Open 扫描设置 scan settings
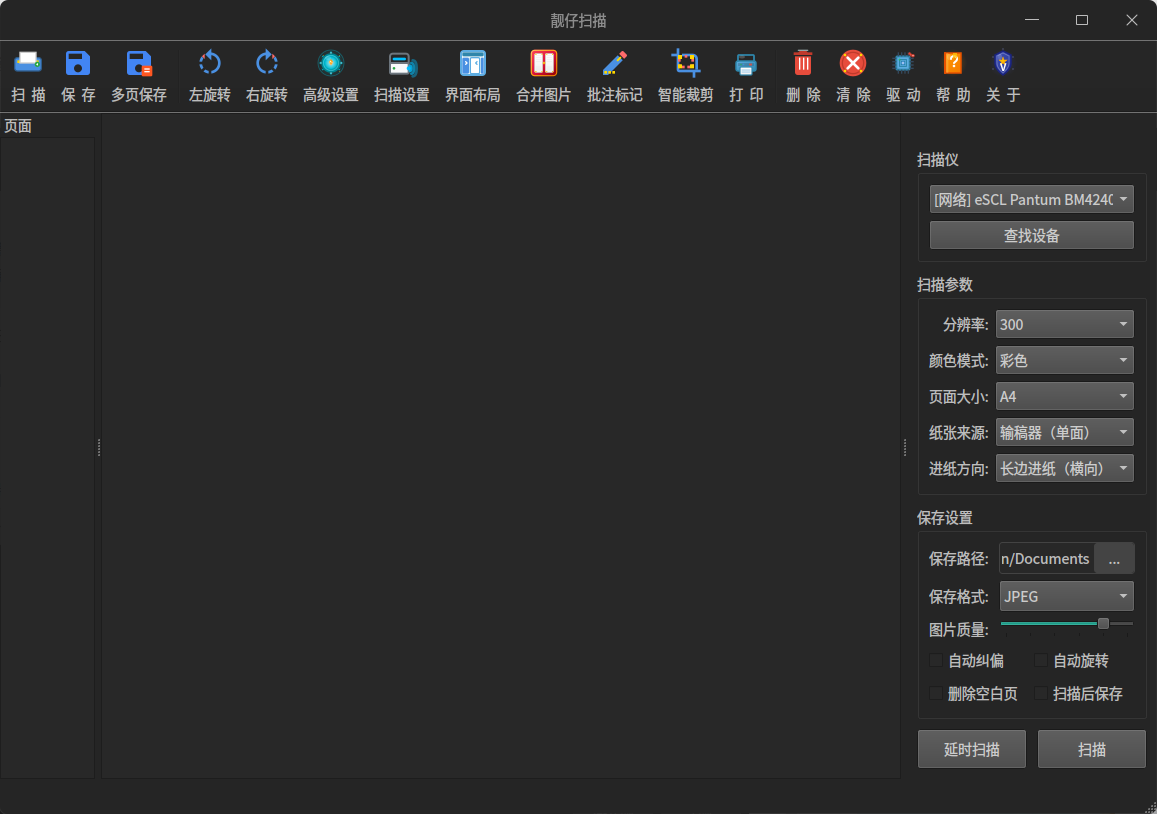This screenshot has height=814, width=1157. pyautogui.click(x=401, y=76)
